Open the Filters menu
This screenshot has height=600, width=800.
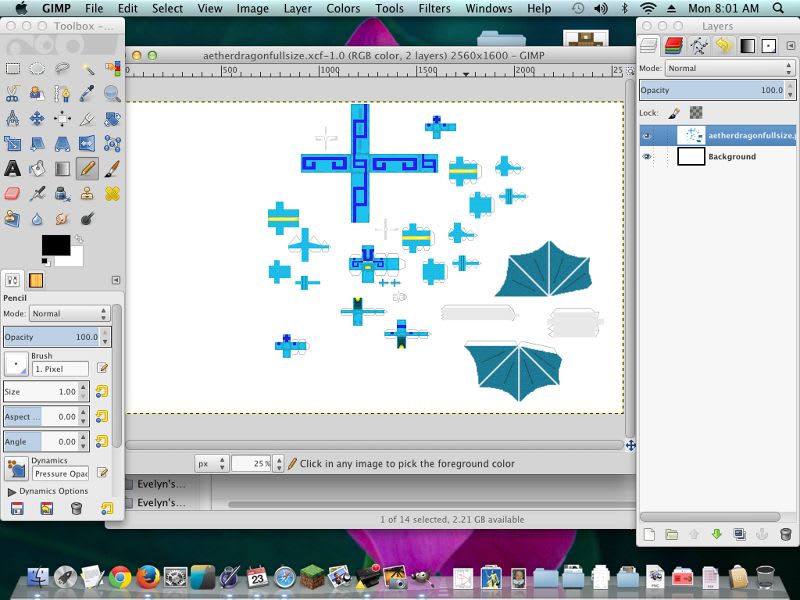pyautogui.click(x=434, y=9)
